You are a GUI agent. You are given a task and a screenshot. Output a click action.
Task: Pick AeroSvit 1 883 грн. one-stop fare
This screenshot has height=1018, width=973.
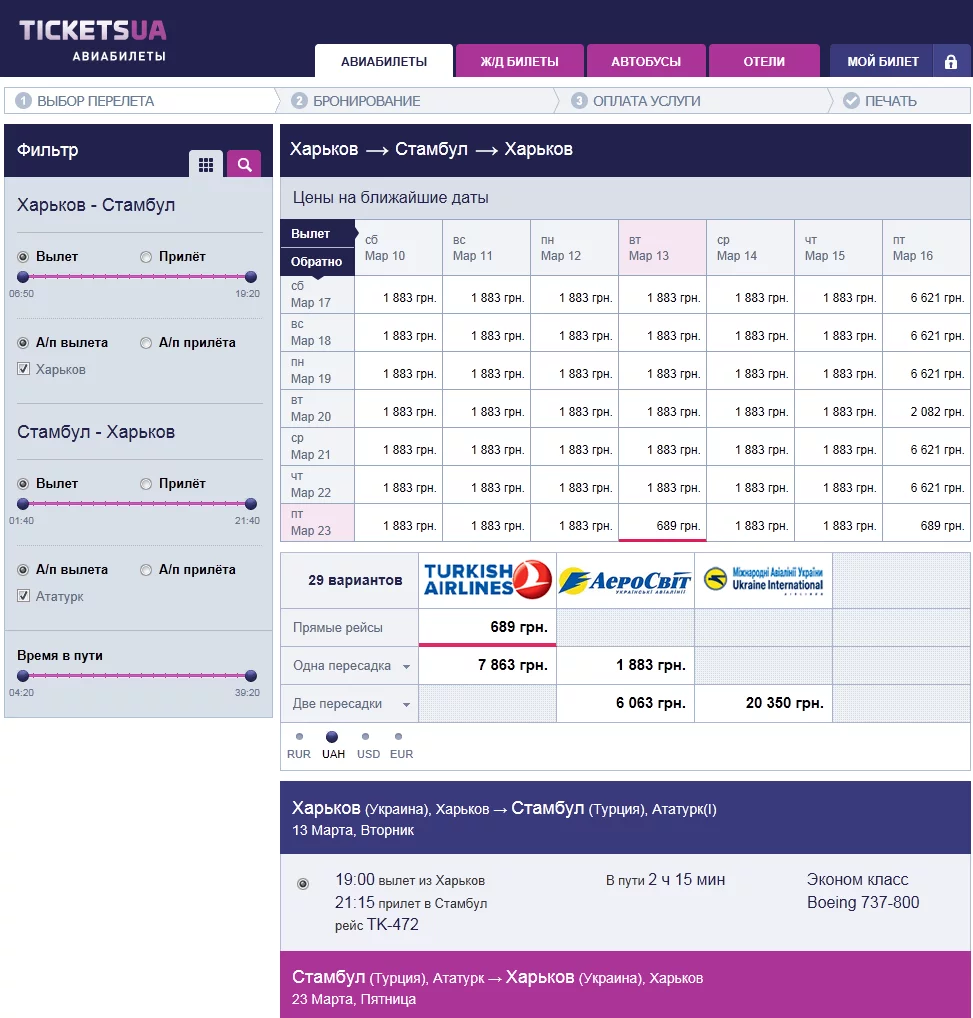(x=625, y=665)
